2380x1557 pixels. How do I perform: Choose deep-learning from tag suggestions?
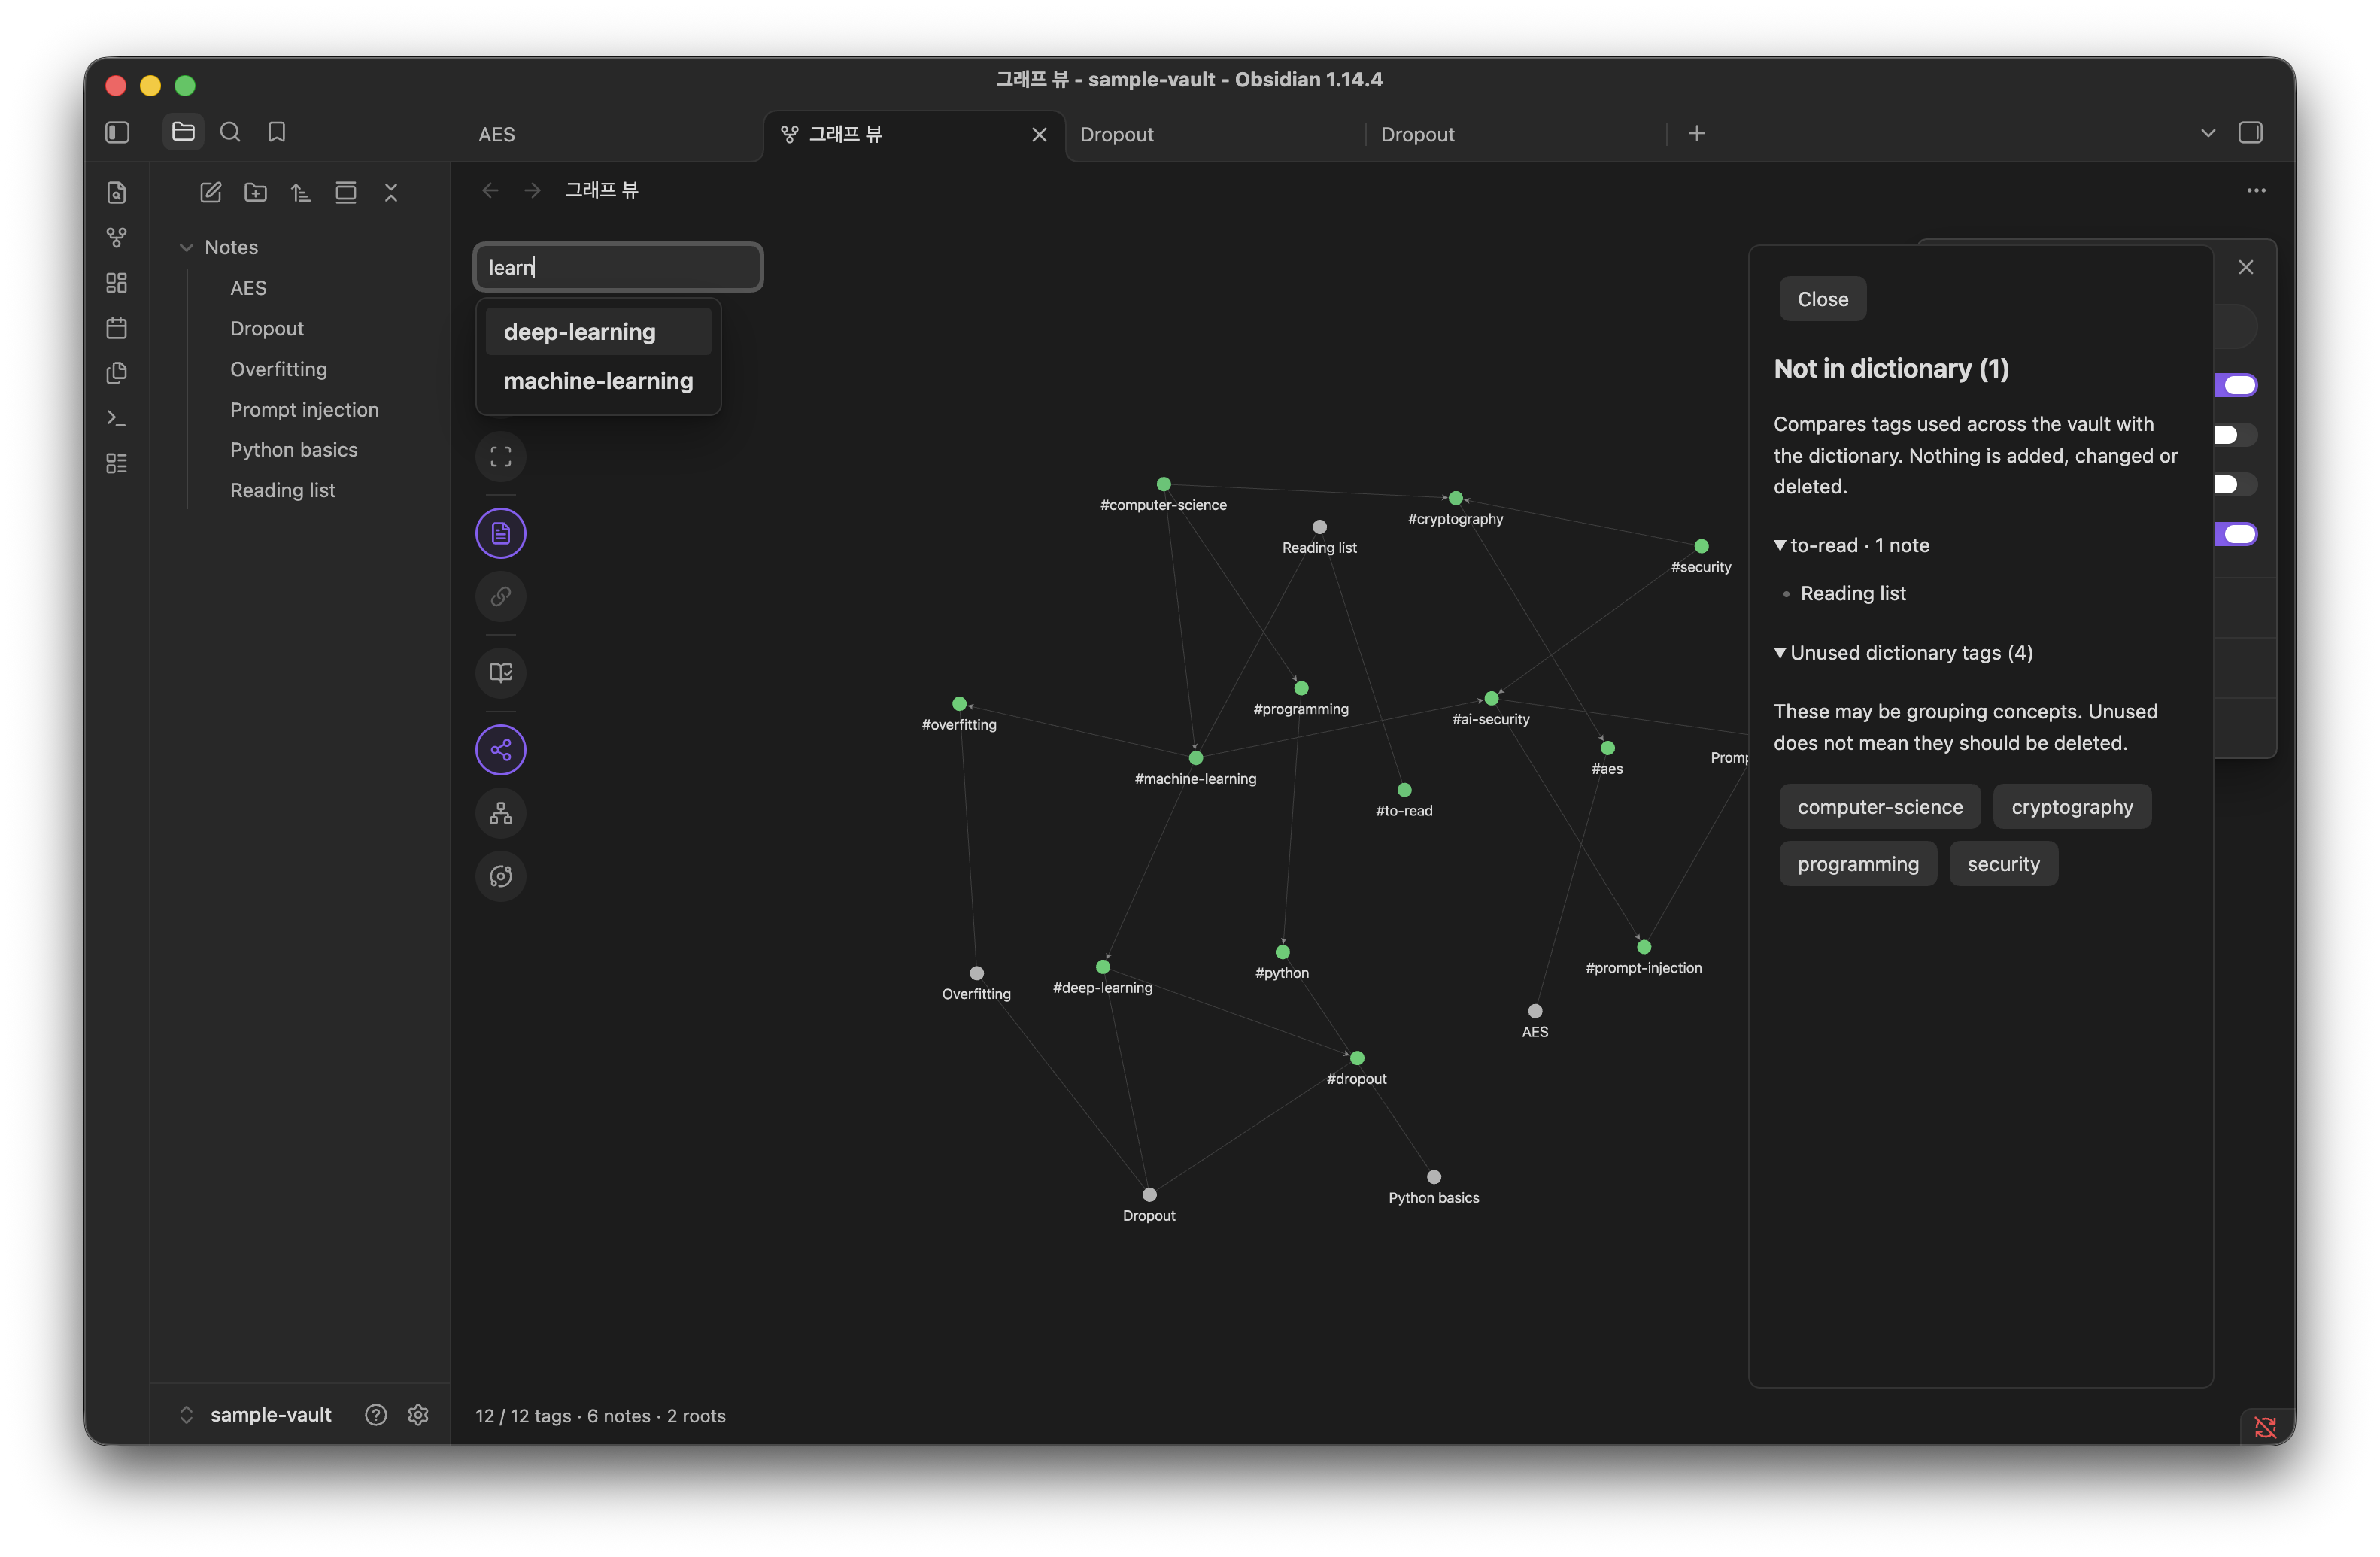(598, 332)
